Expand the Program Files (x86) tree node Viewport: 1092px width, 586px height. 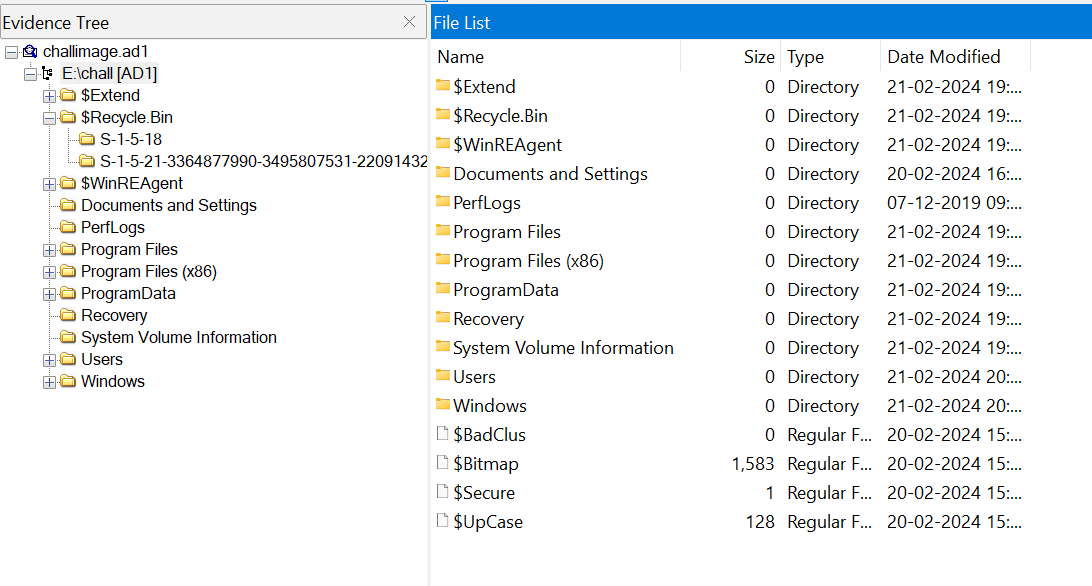coord(49,272)
